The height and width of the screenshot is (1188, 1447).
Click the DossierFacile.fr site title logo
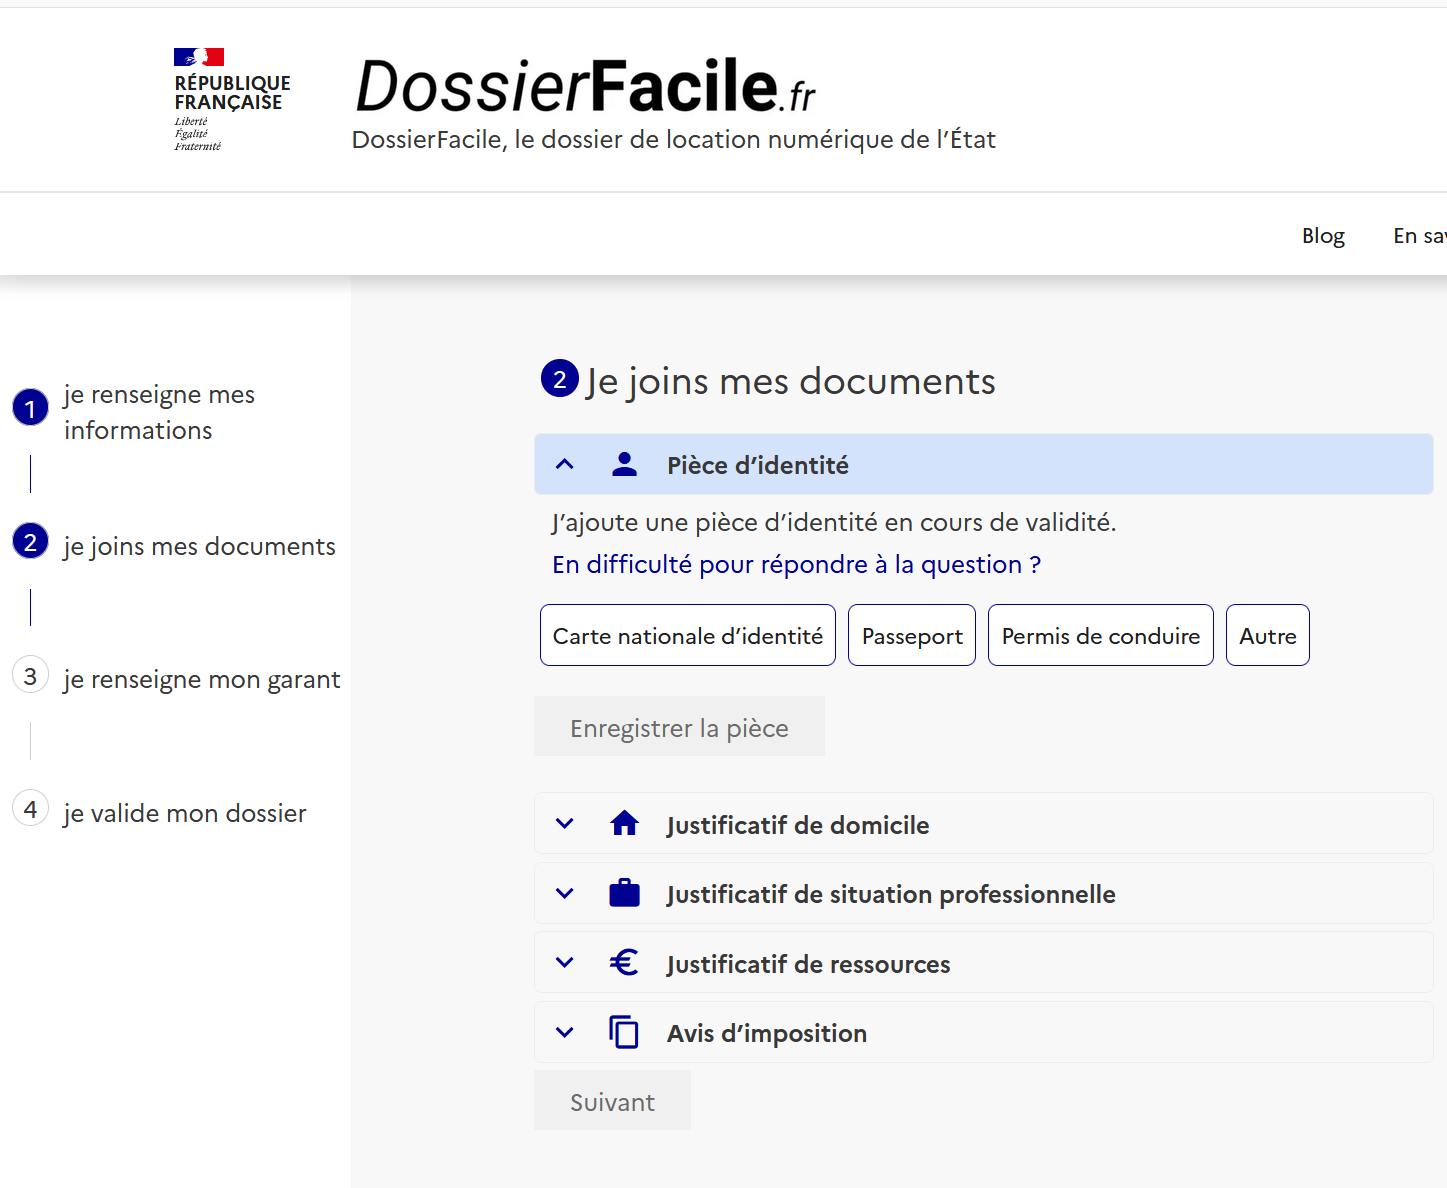pos(586,85)
